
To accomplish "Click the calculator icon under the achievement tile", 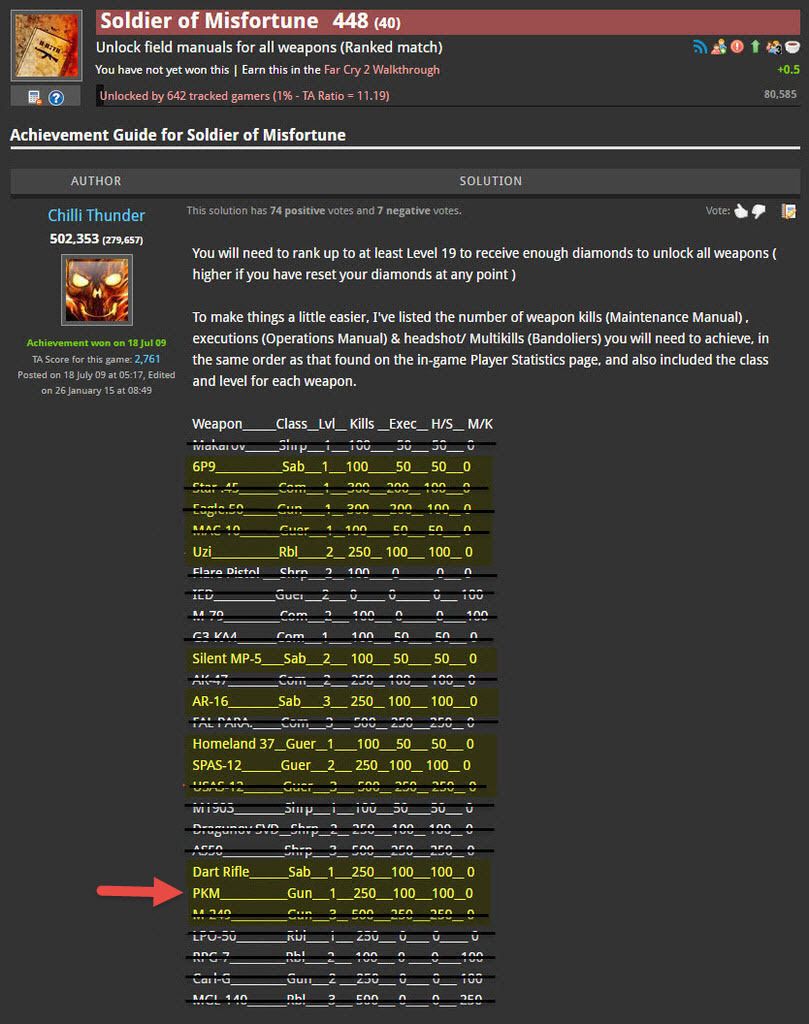I will (x=35, y=97).
